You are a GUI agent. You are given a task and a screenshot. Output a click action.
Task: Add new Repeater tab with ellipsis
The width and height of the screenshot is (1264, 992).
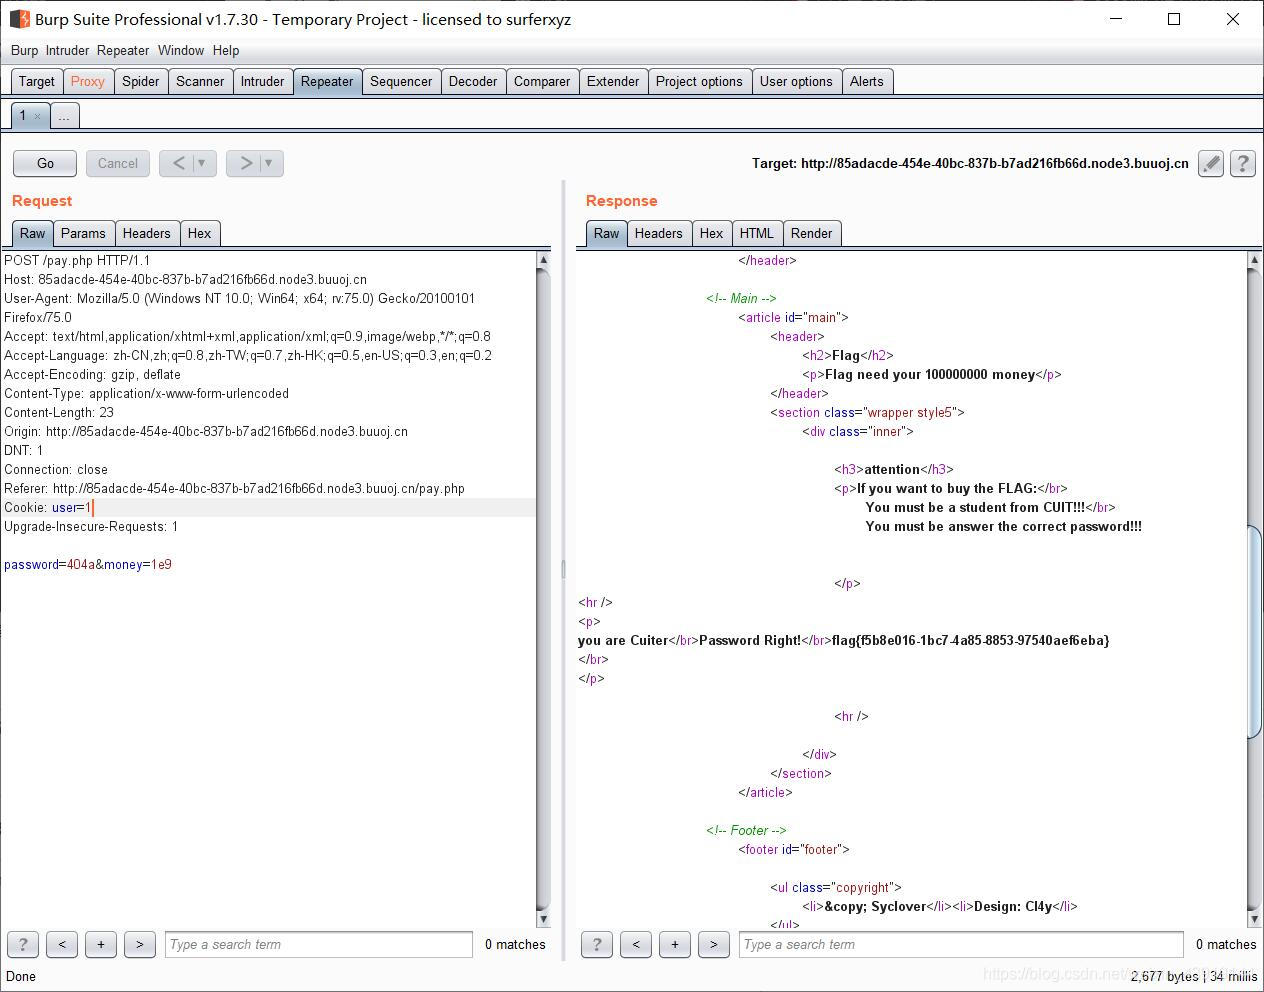coord(64,116)
